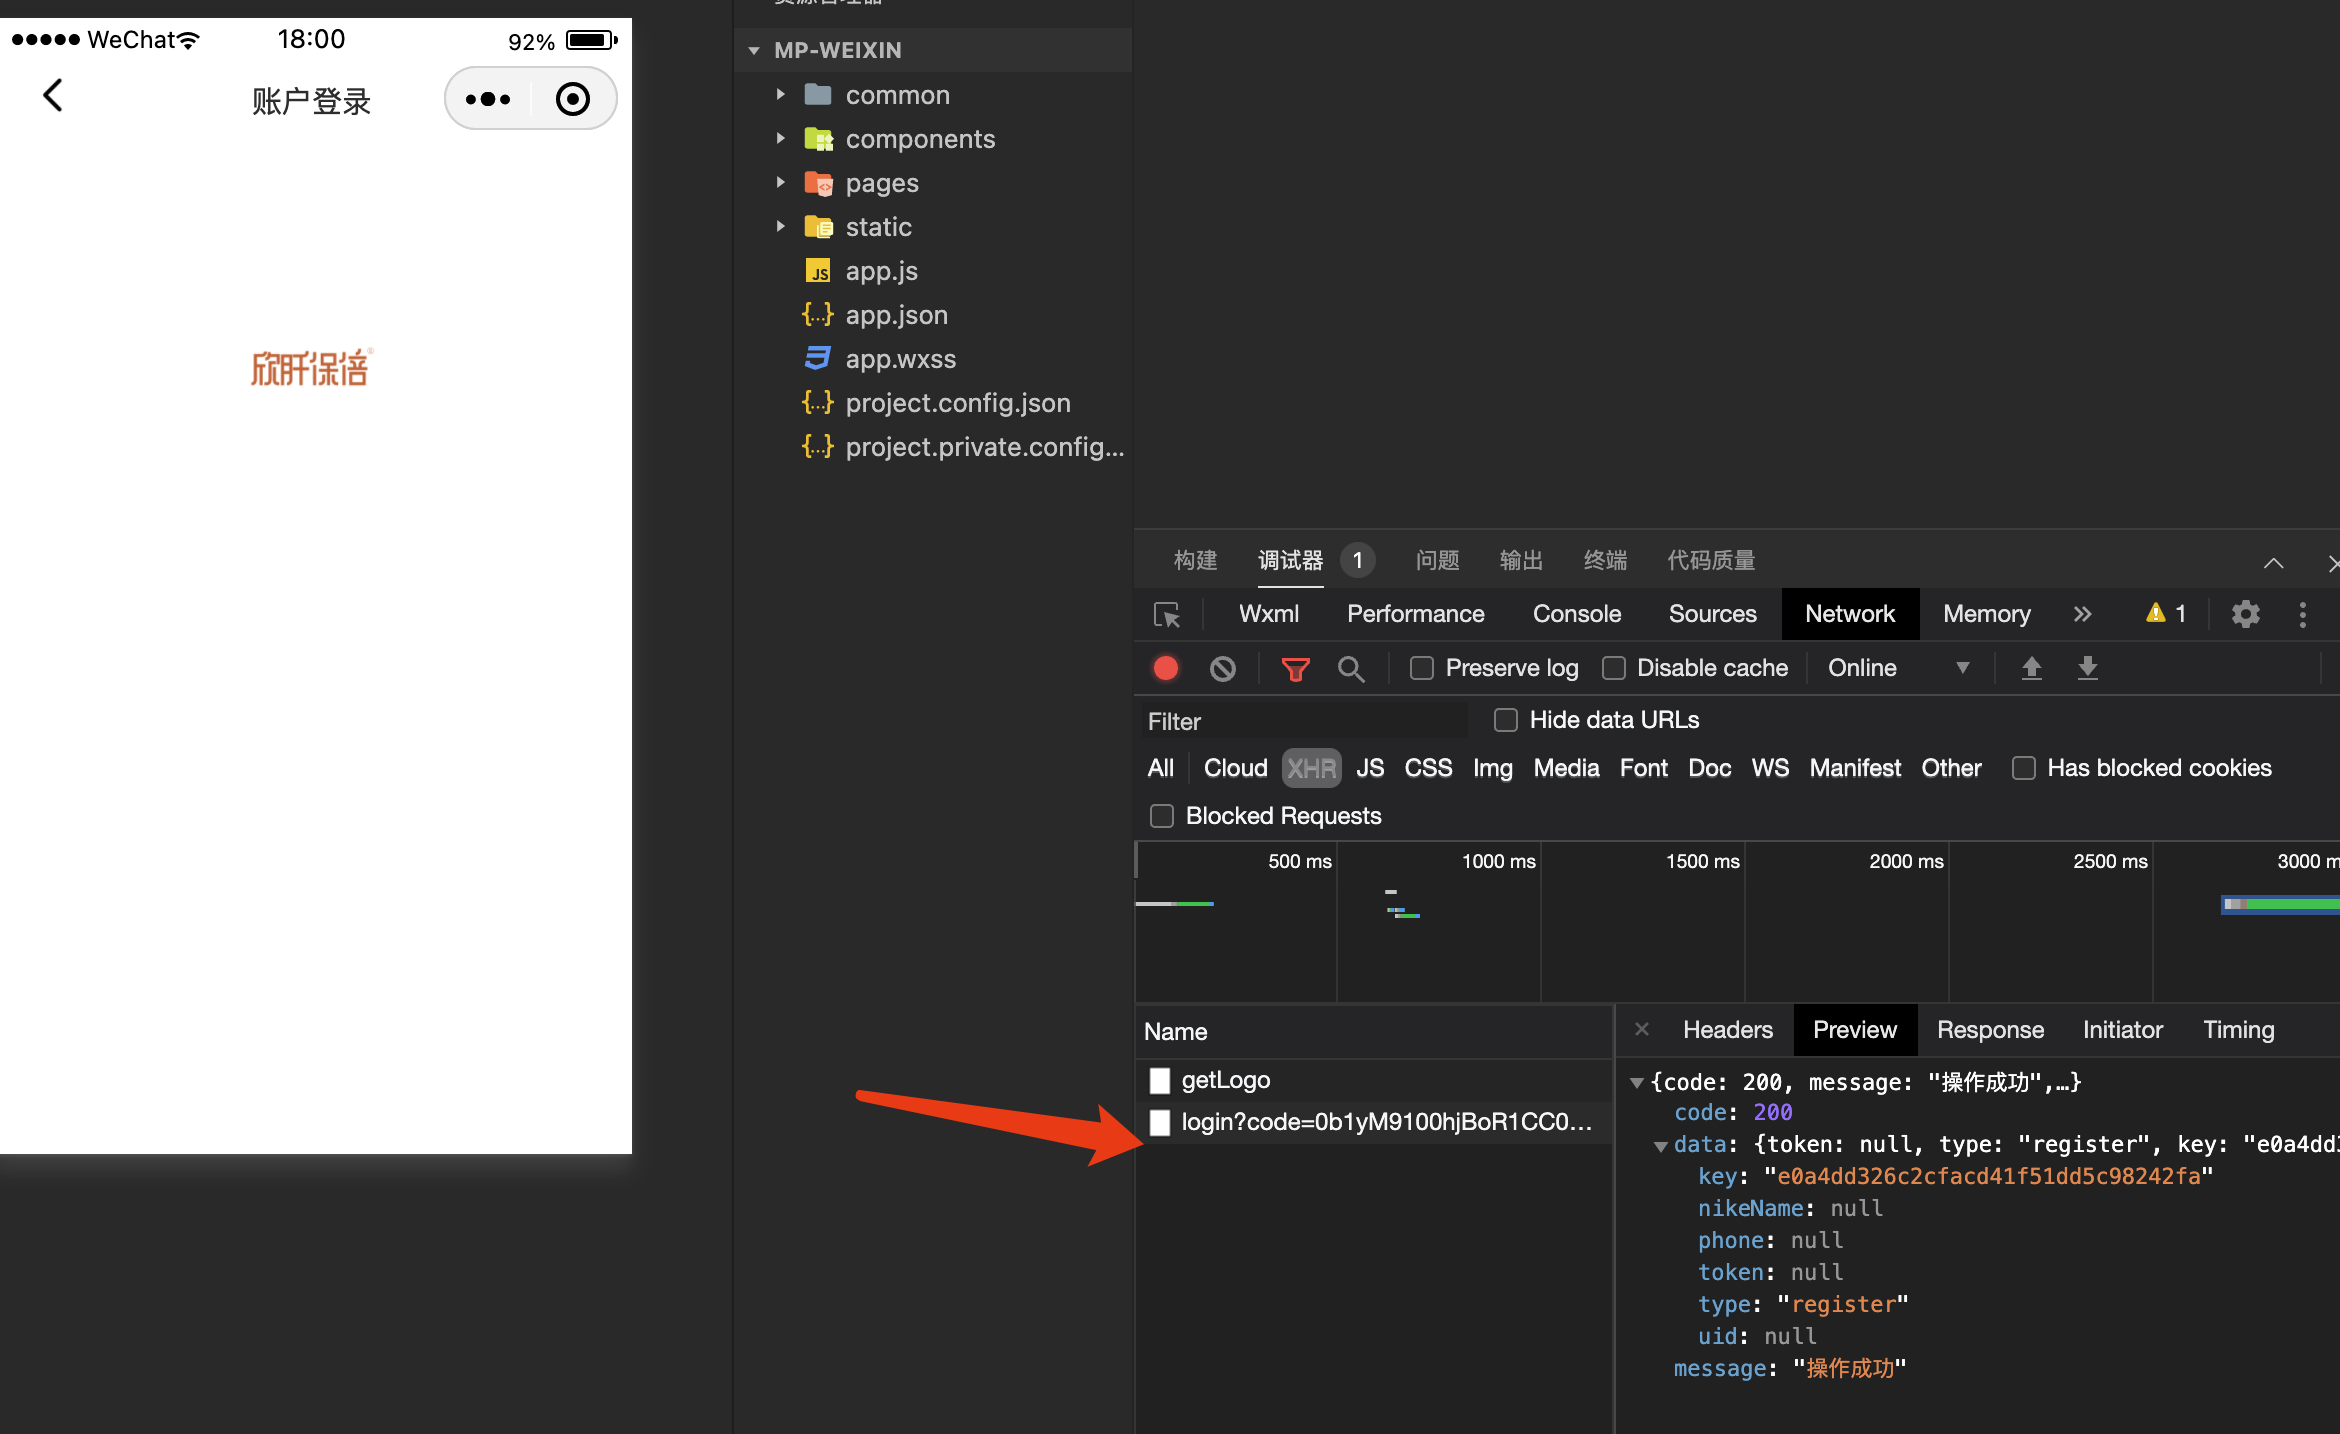2340x1434 pixels.
Task: Open the Headers detail tab
Action: point(1727,1030)
